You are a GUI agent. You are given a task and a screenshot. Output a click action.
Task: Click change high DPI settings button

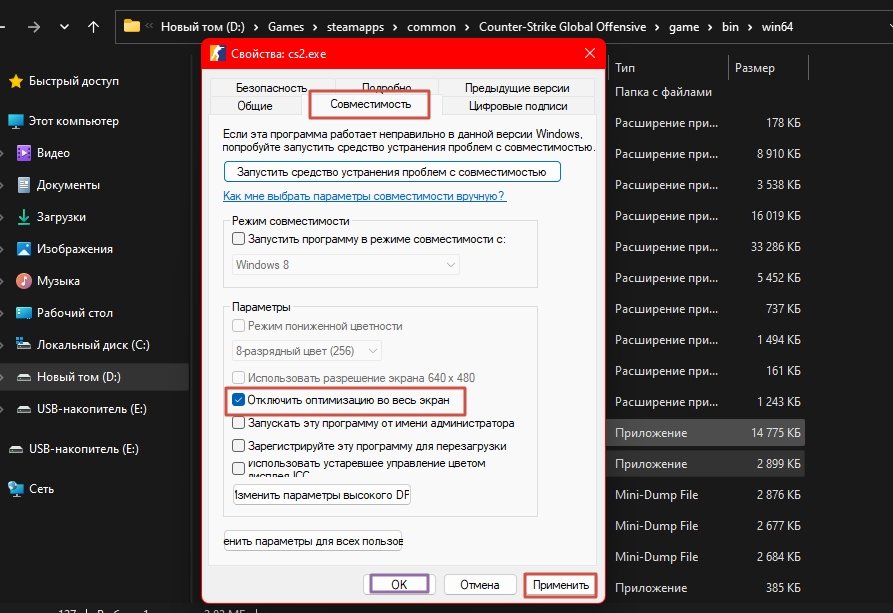coord(322,495)
